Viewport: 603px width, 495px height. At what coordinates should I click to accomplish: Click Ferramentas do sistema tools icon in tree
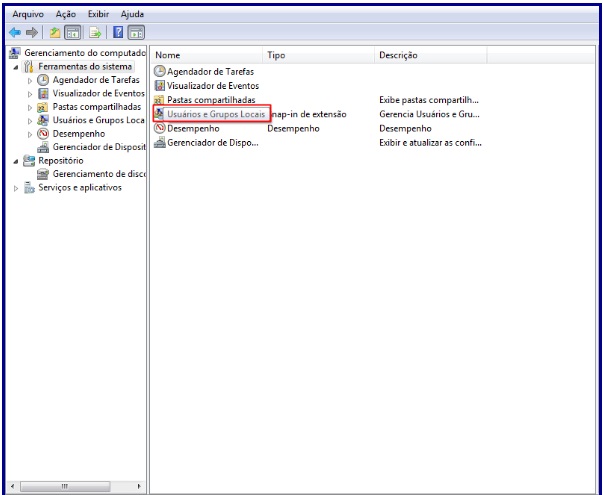pos(28,67)
